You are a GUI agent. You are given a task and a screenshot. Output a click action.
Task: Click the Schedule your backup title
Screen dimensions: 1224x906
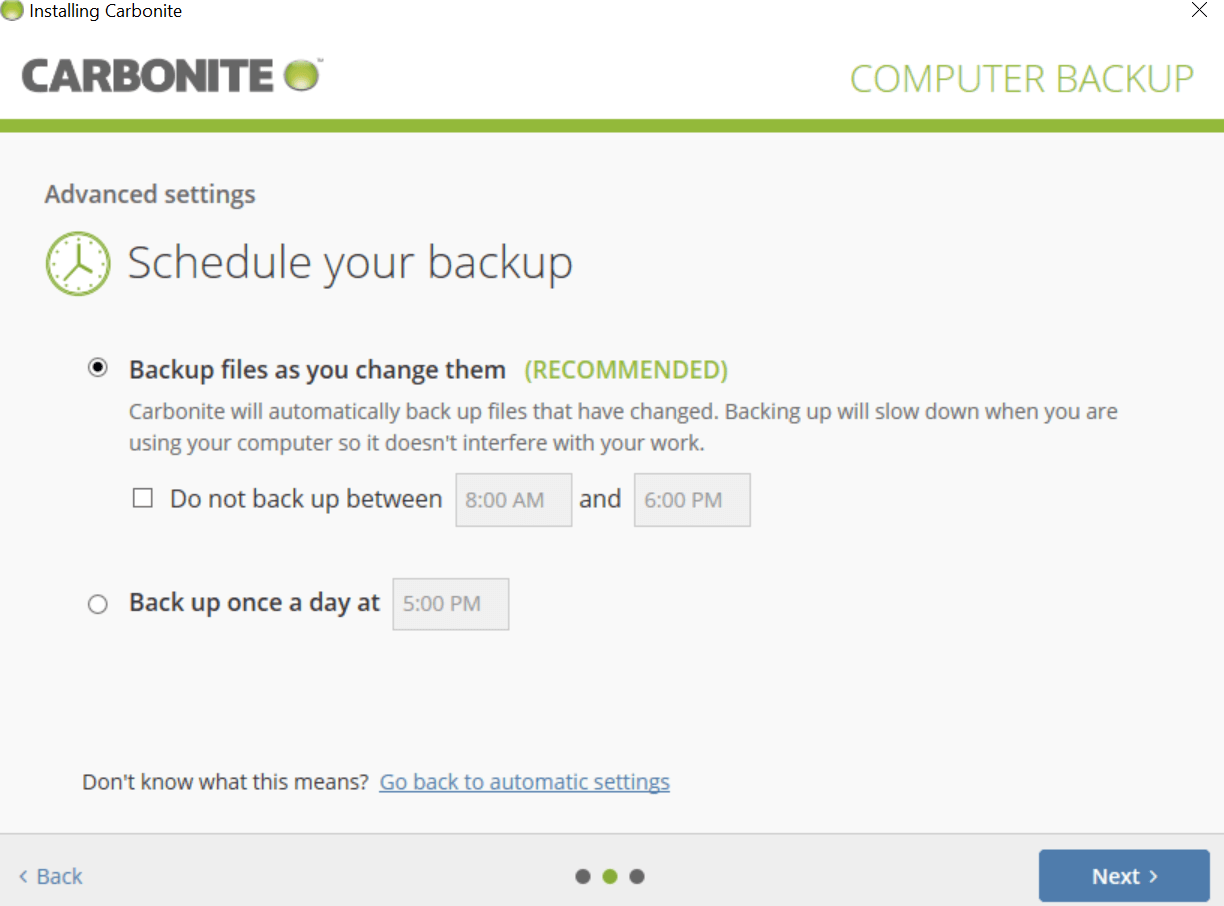[x=349, y=262]
